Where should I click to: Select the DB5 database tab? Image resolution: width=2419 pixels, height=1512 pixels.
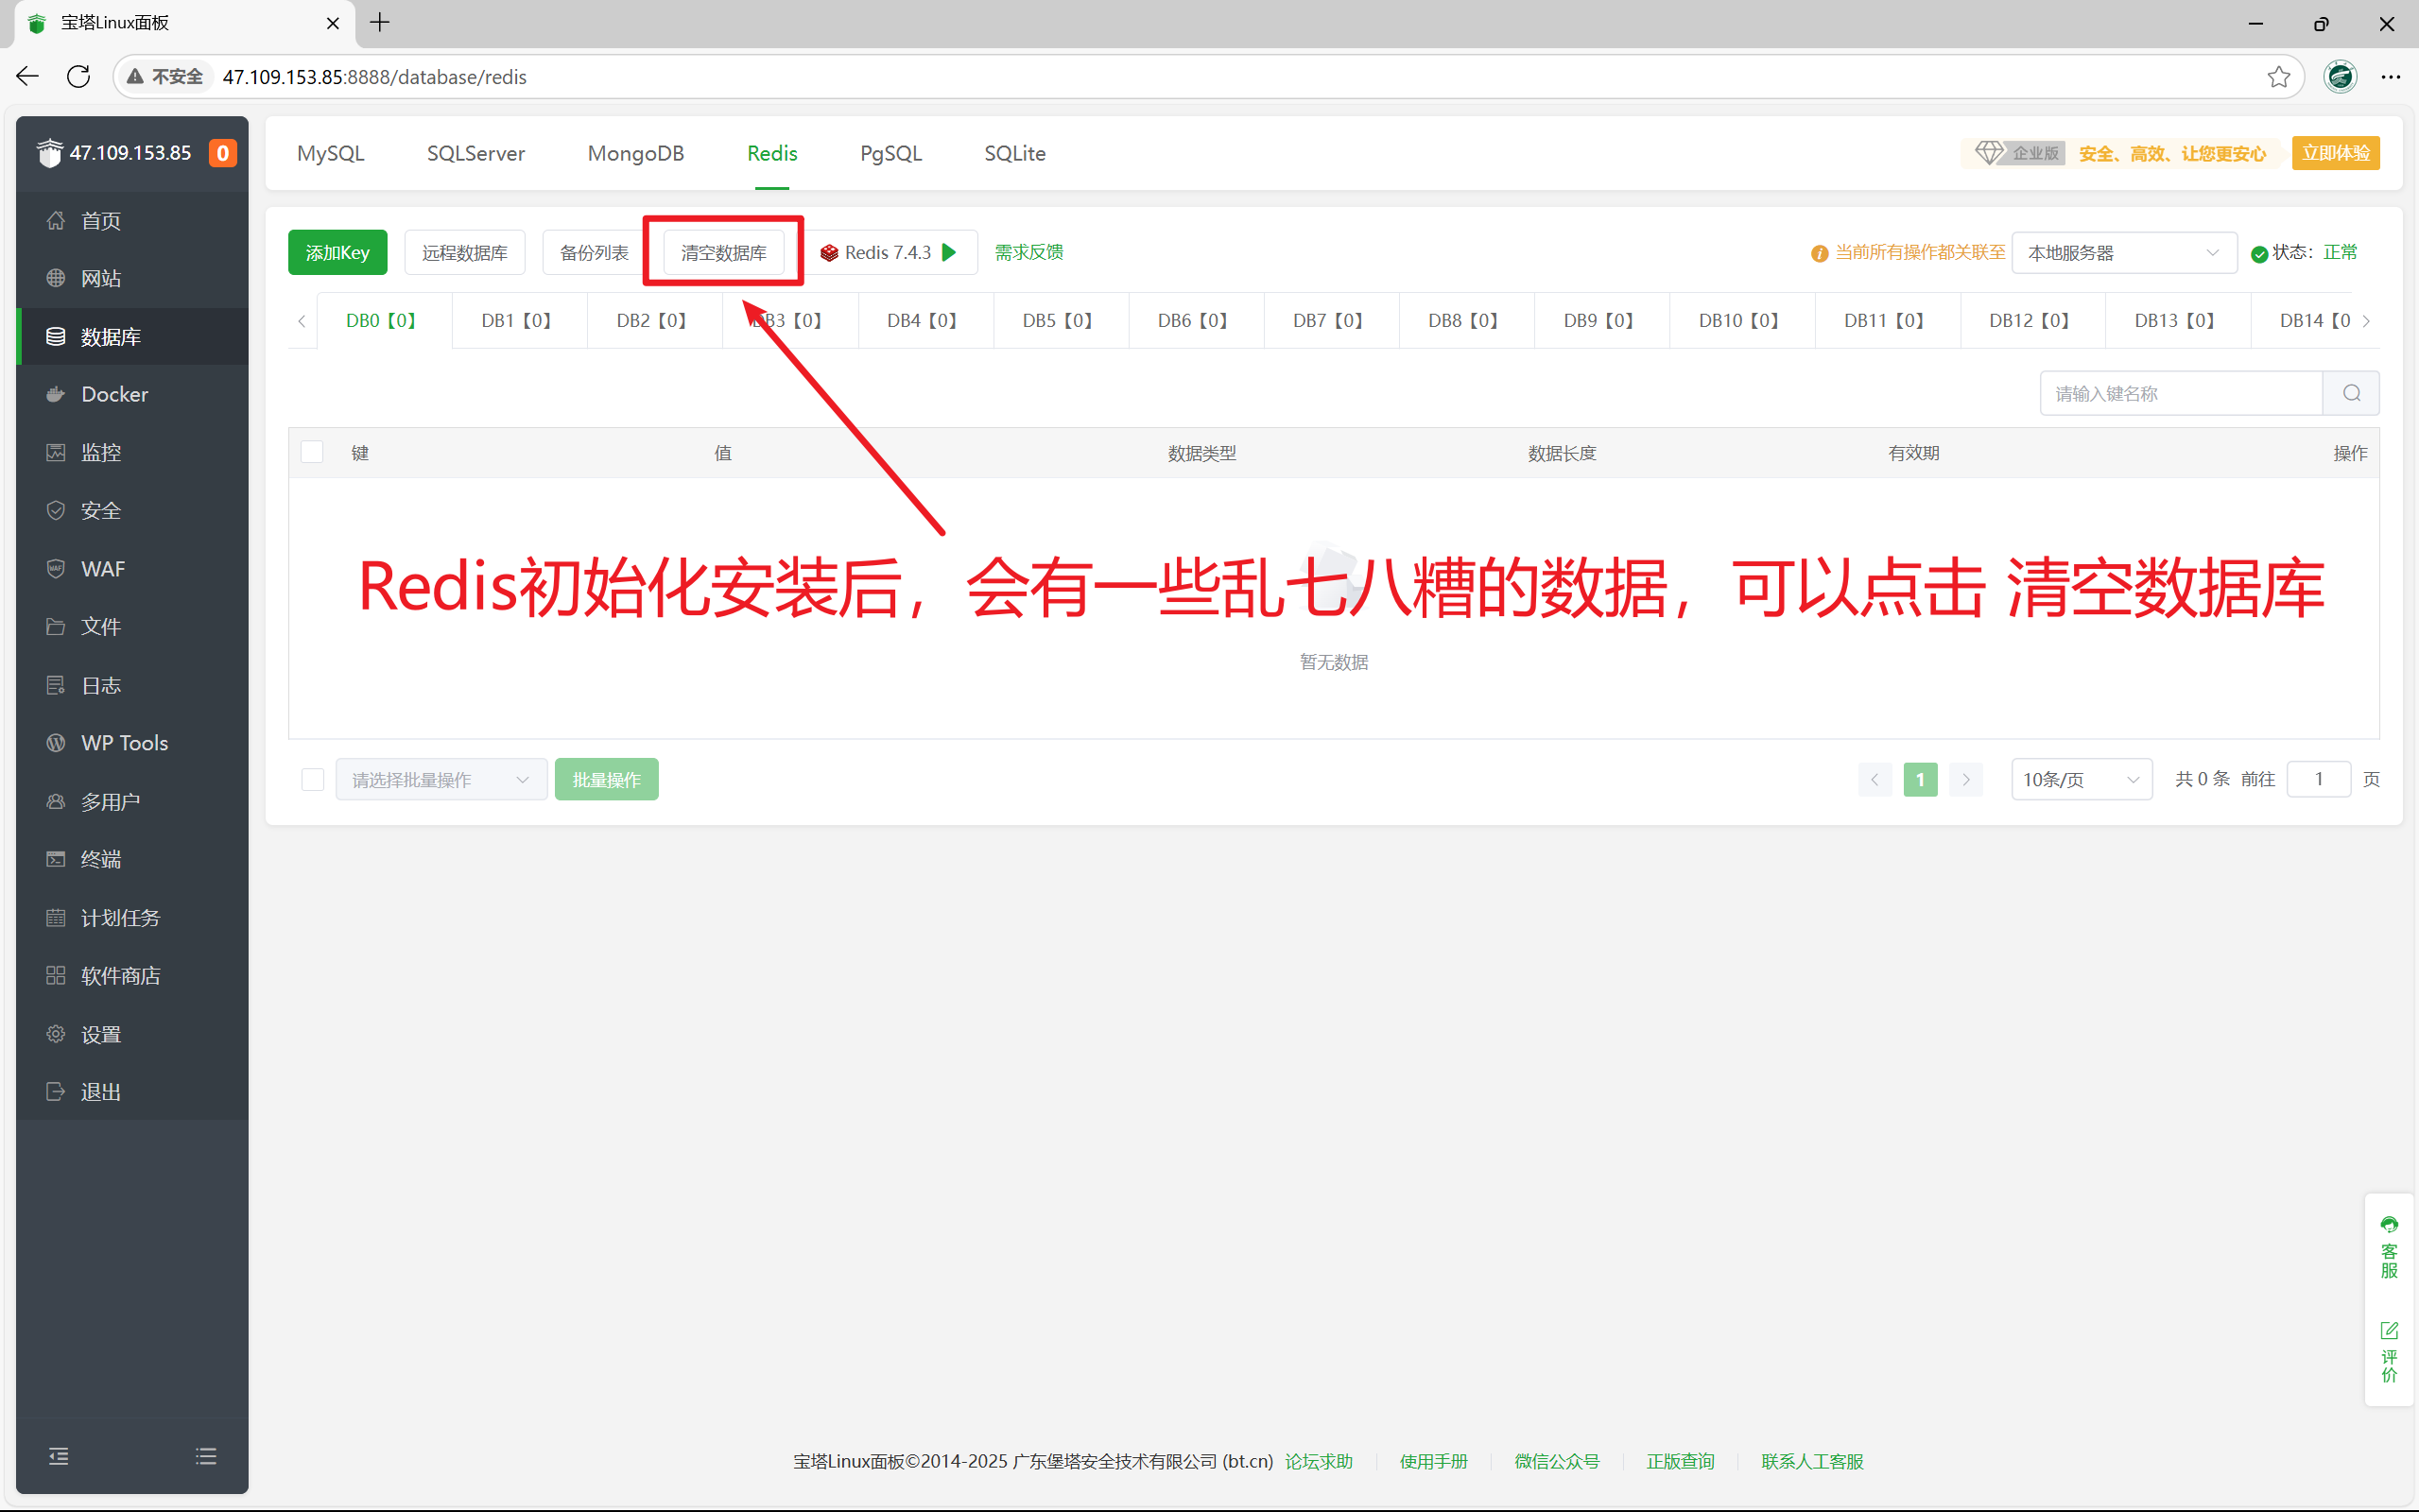tap(1060, 320)
